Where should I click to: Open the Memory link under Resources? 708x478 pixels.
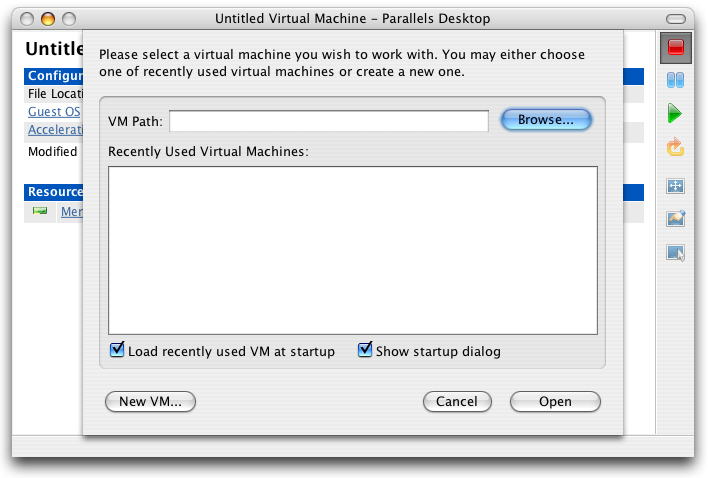(x=72, y=211)
